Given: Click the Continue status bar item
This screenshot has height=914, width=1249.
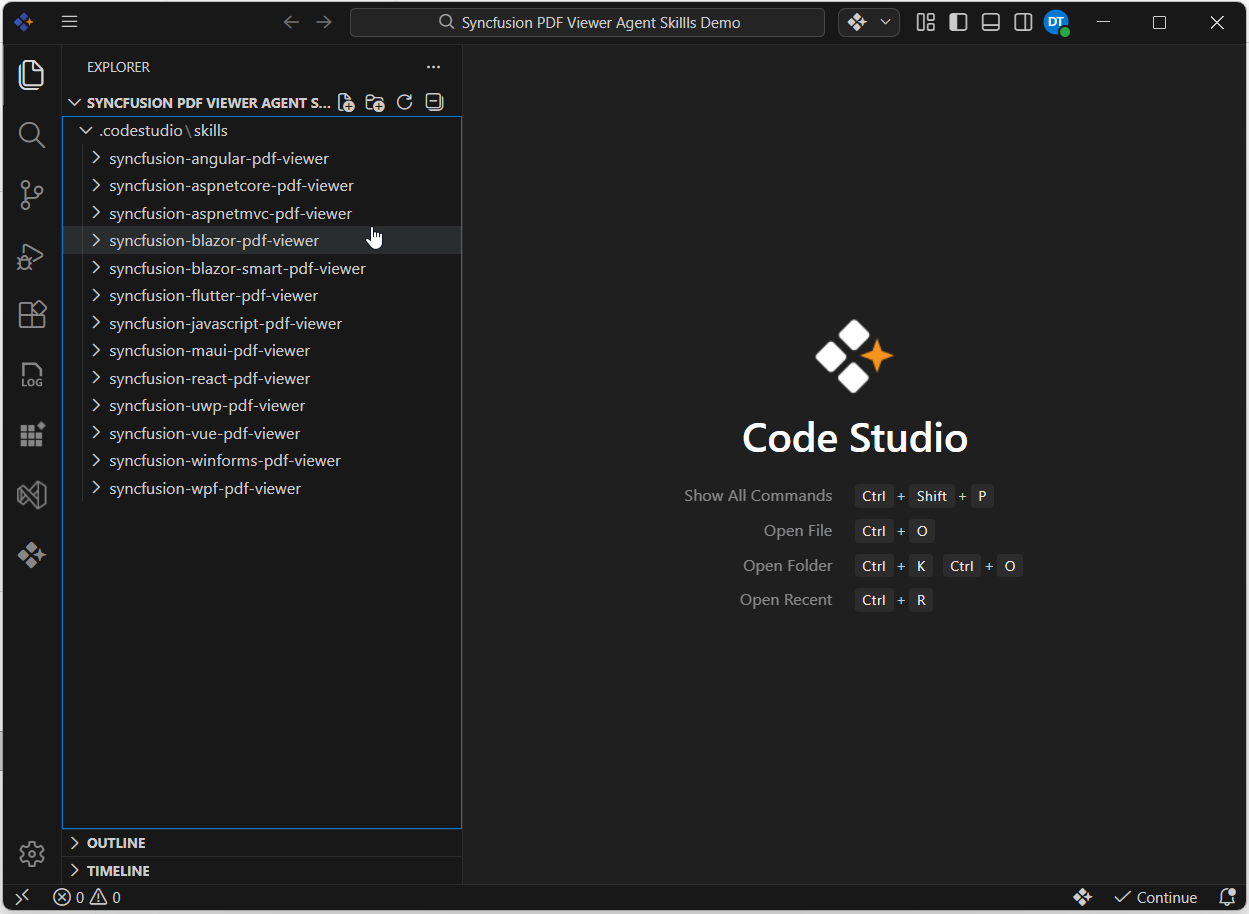Looking at the screenshot, I should (1155, 897).
